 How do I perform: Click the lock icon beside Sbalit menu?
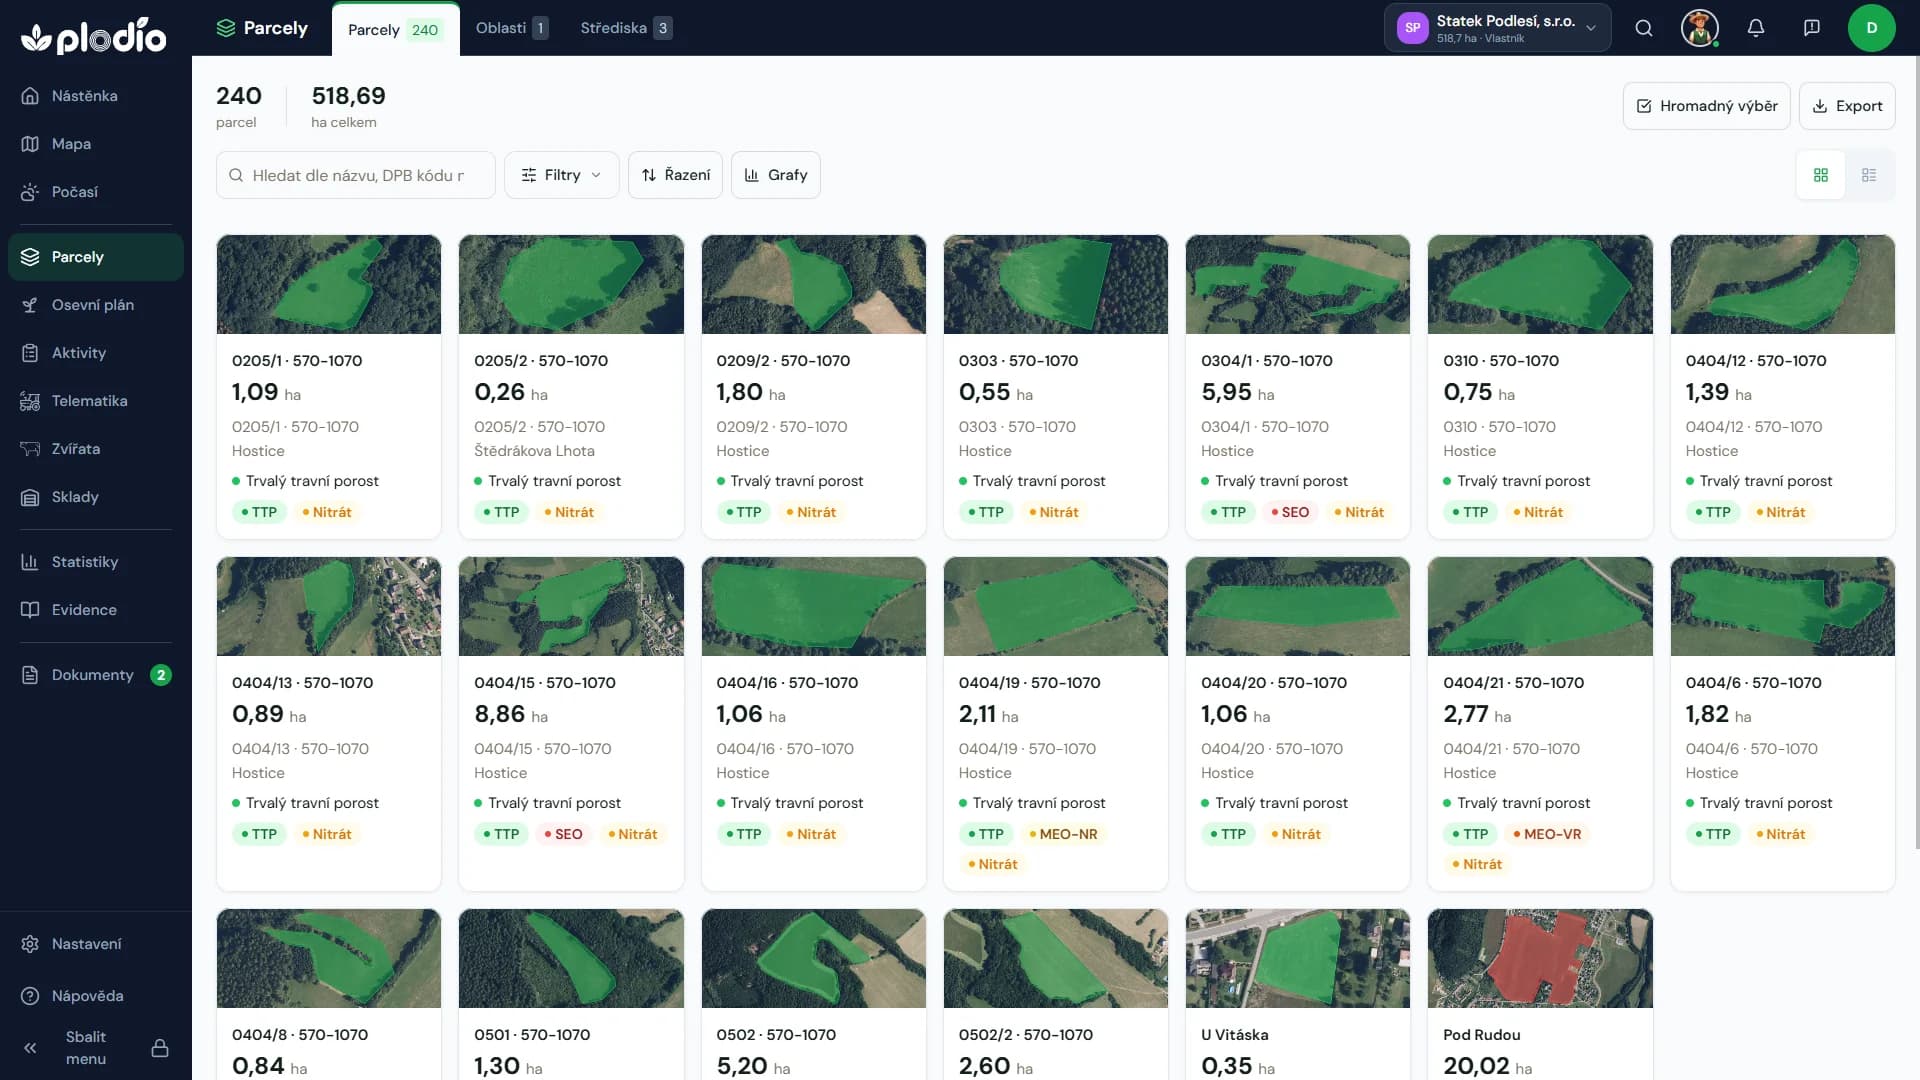160,1048
